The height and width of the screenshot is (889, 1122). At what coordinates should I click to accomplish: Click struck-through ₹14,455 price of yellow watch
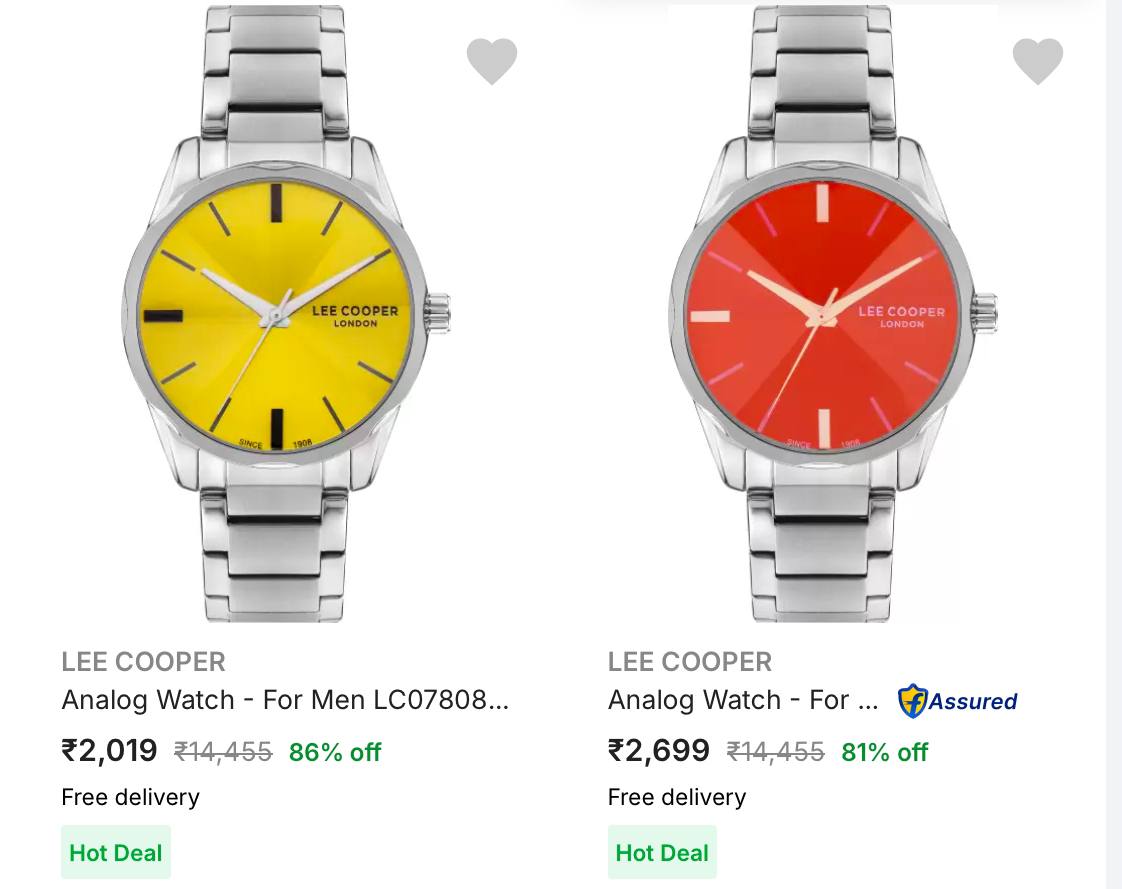click(223, 752)
